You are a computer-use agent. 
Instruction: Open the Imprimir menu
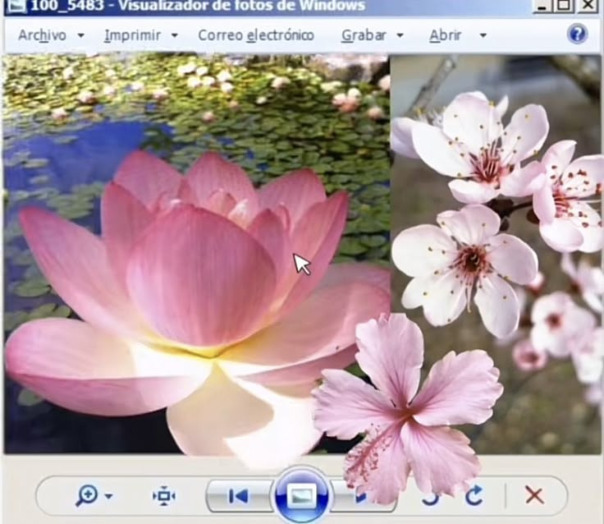point(132,35)
